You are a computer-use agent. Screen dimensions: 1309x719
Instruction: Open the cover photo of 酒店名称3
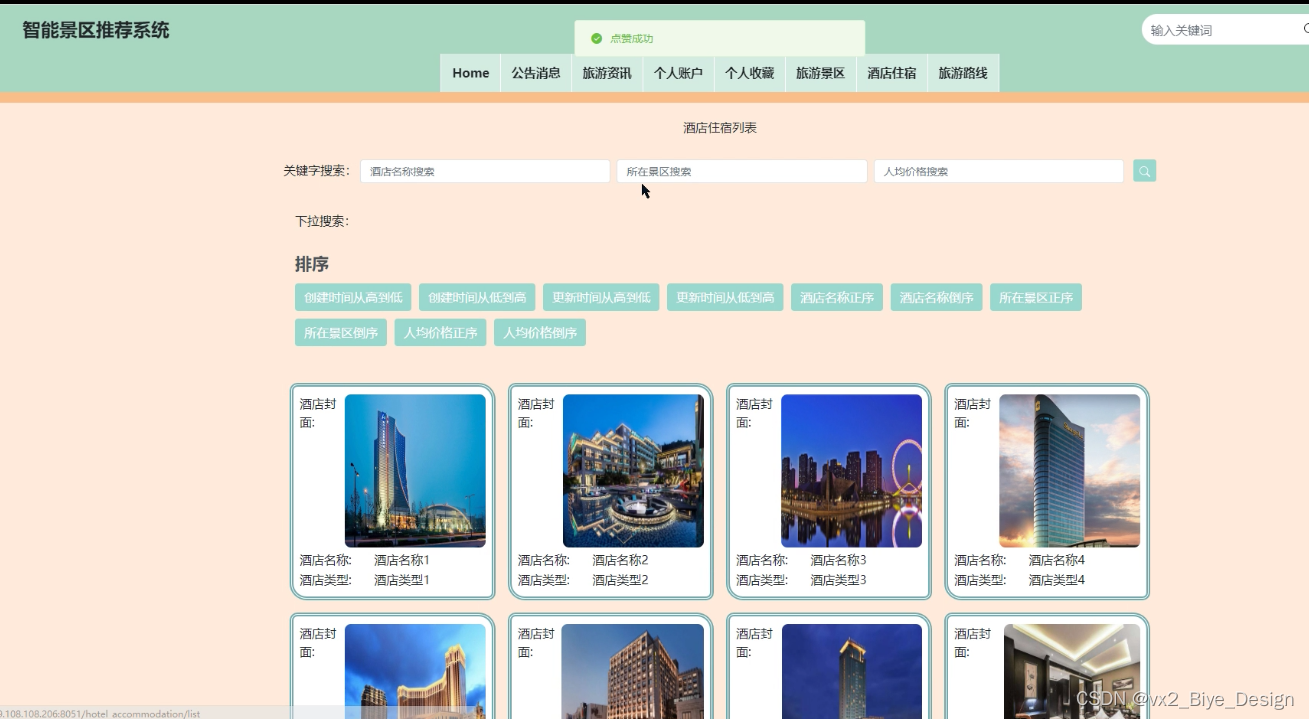click(x=851, y=470)
